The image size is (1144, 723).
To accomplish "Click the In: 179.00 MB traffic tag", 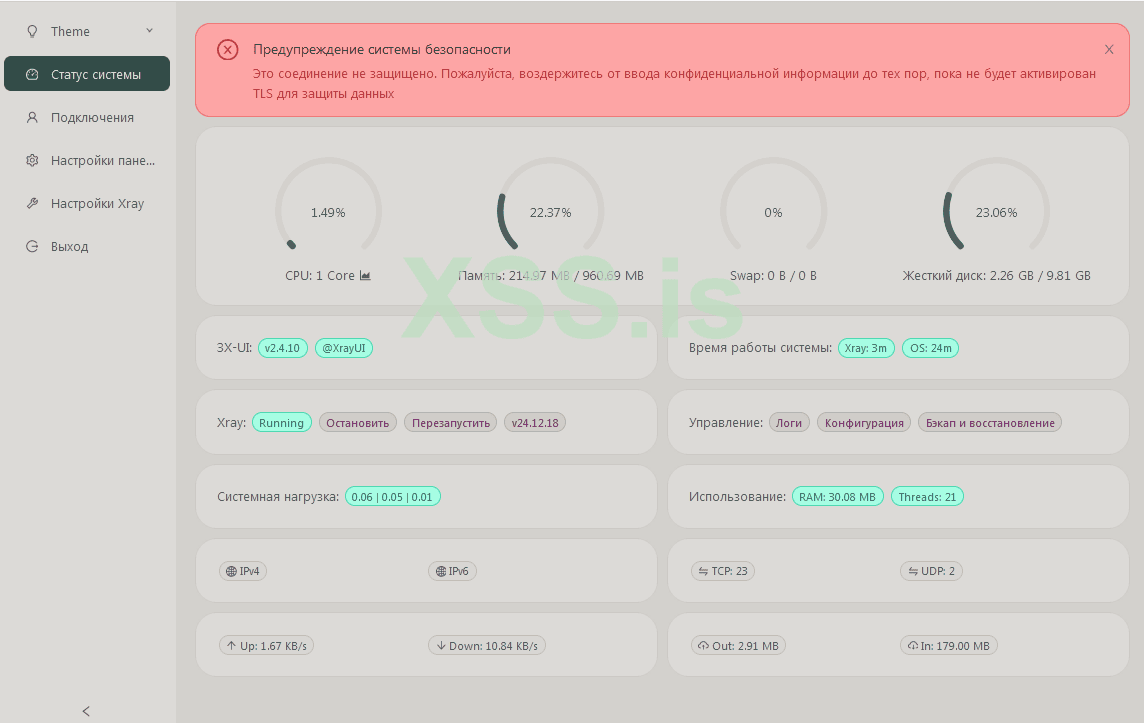I will (948, 646).
